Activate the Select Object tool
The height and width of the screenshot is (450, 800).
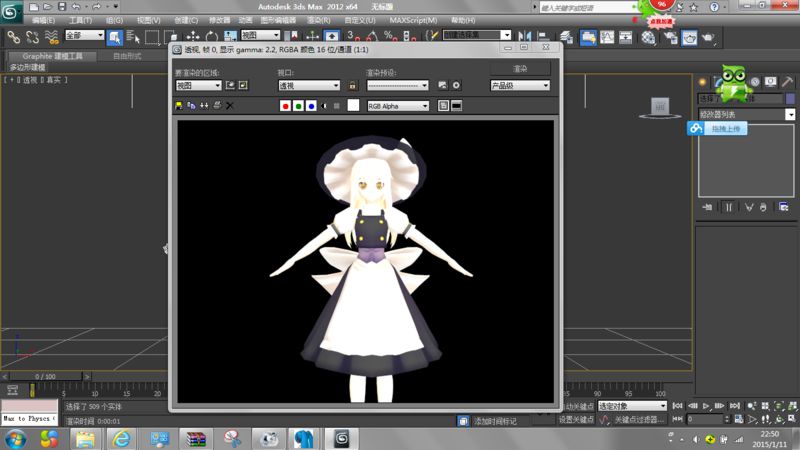pyautogui.click(x=114, y=37)
